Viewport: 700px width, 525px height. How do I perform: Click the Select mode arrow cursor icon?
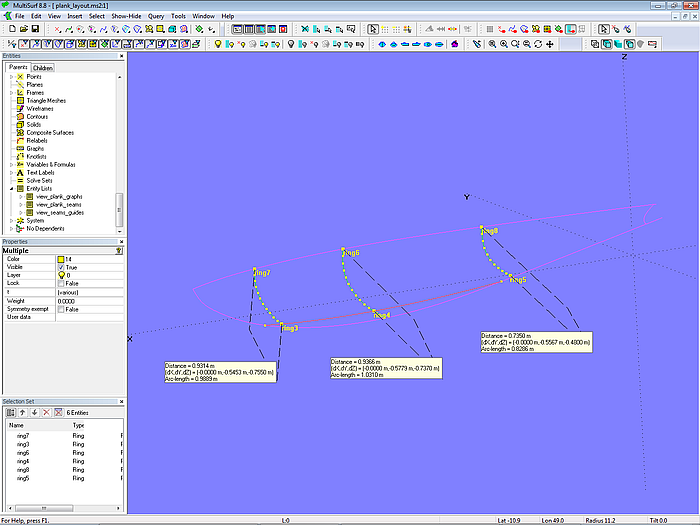(x=373, y=30)
